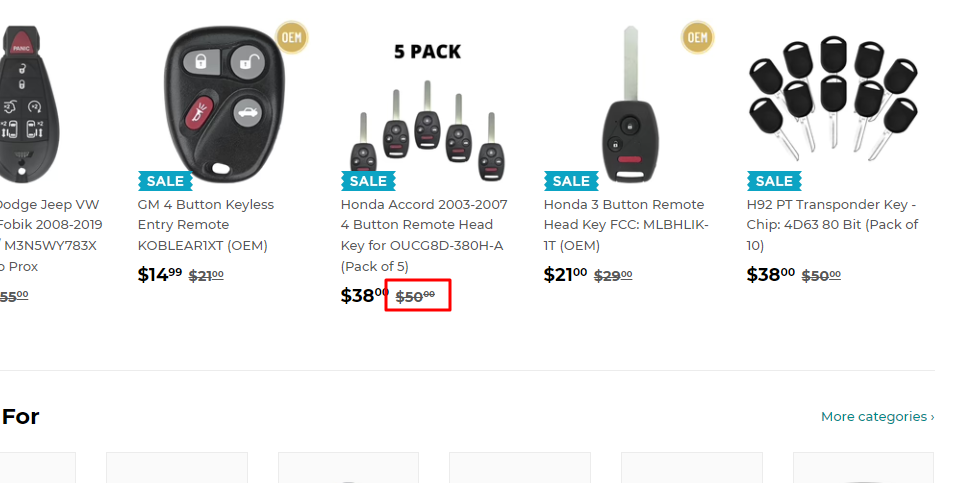Click the SALE badge on Honda 3 Button key
The height and width of the screenshot is (483, 966).
(x=571, y=181)
